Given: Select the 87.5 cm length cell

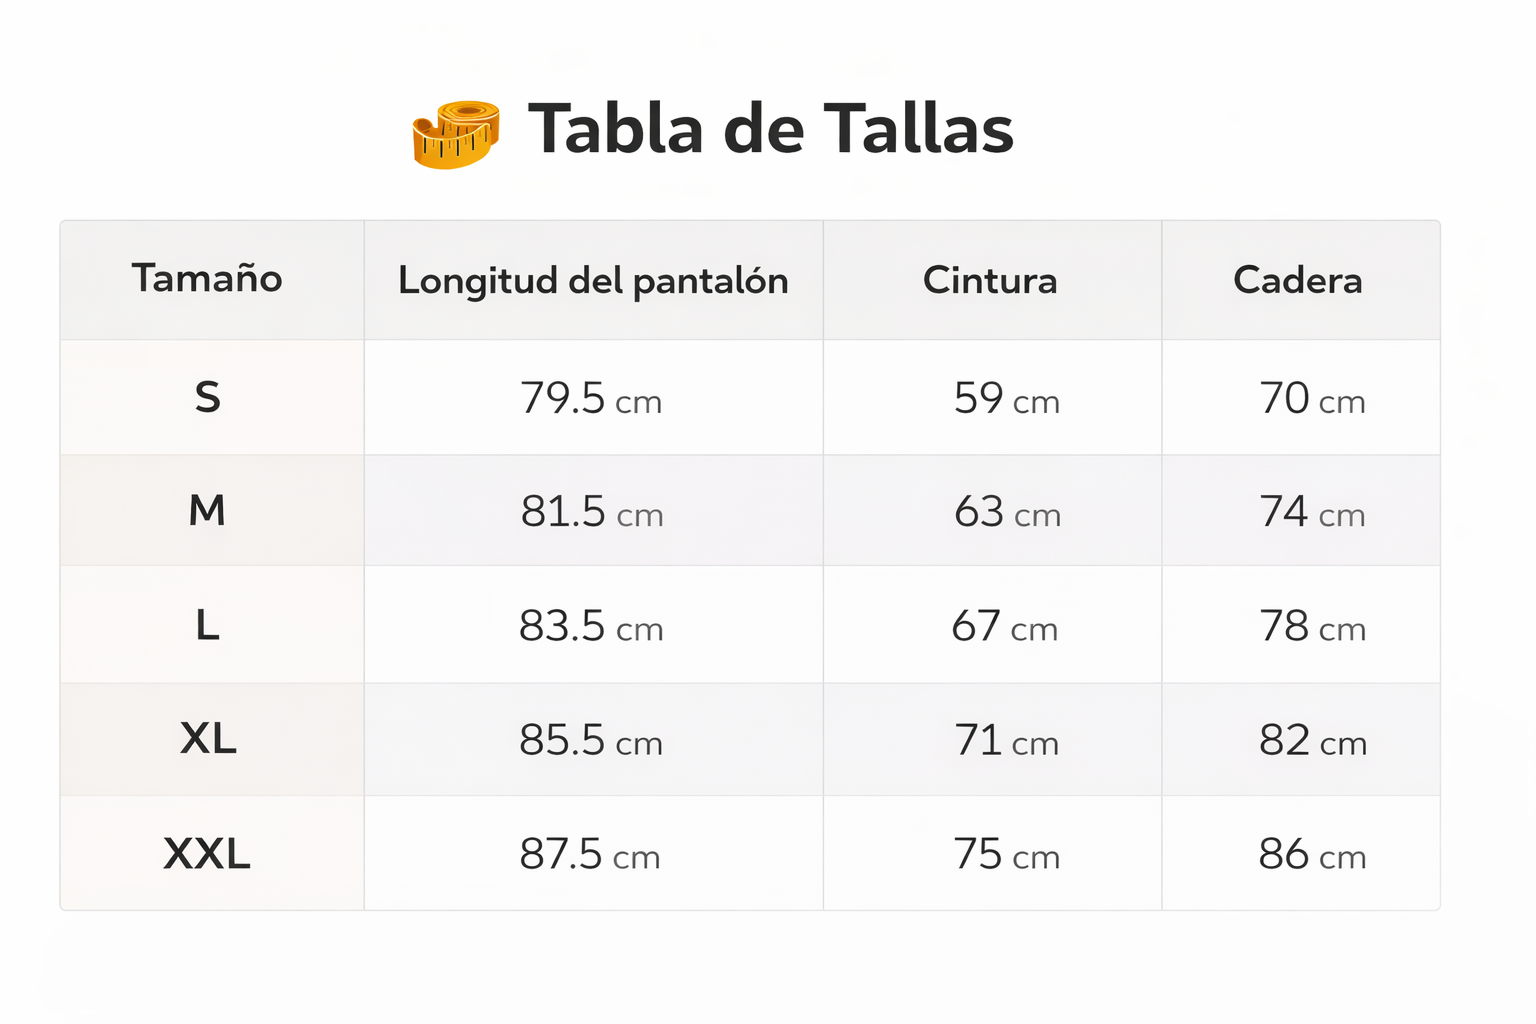Looking at the screenshot, I should click(590, 855).
